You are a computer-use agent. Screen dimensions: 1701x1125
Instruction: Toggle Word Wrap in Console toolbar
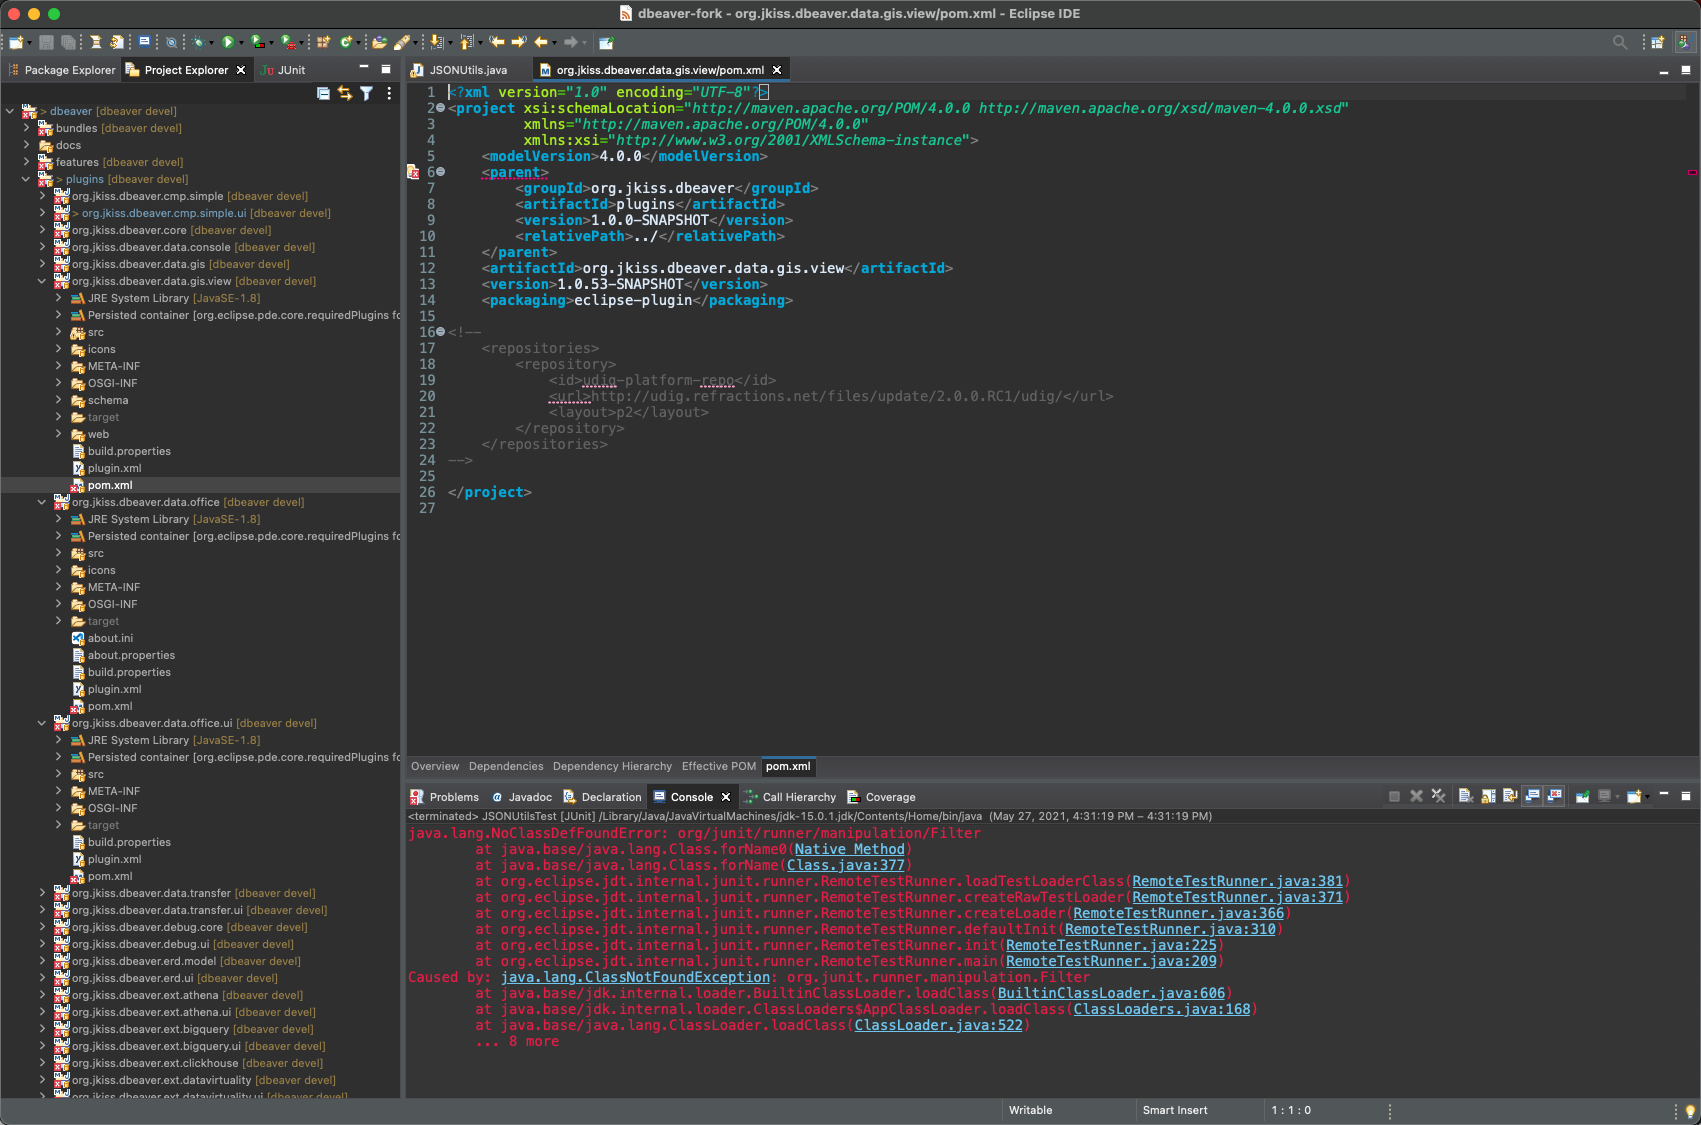coord(1510,796)
